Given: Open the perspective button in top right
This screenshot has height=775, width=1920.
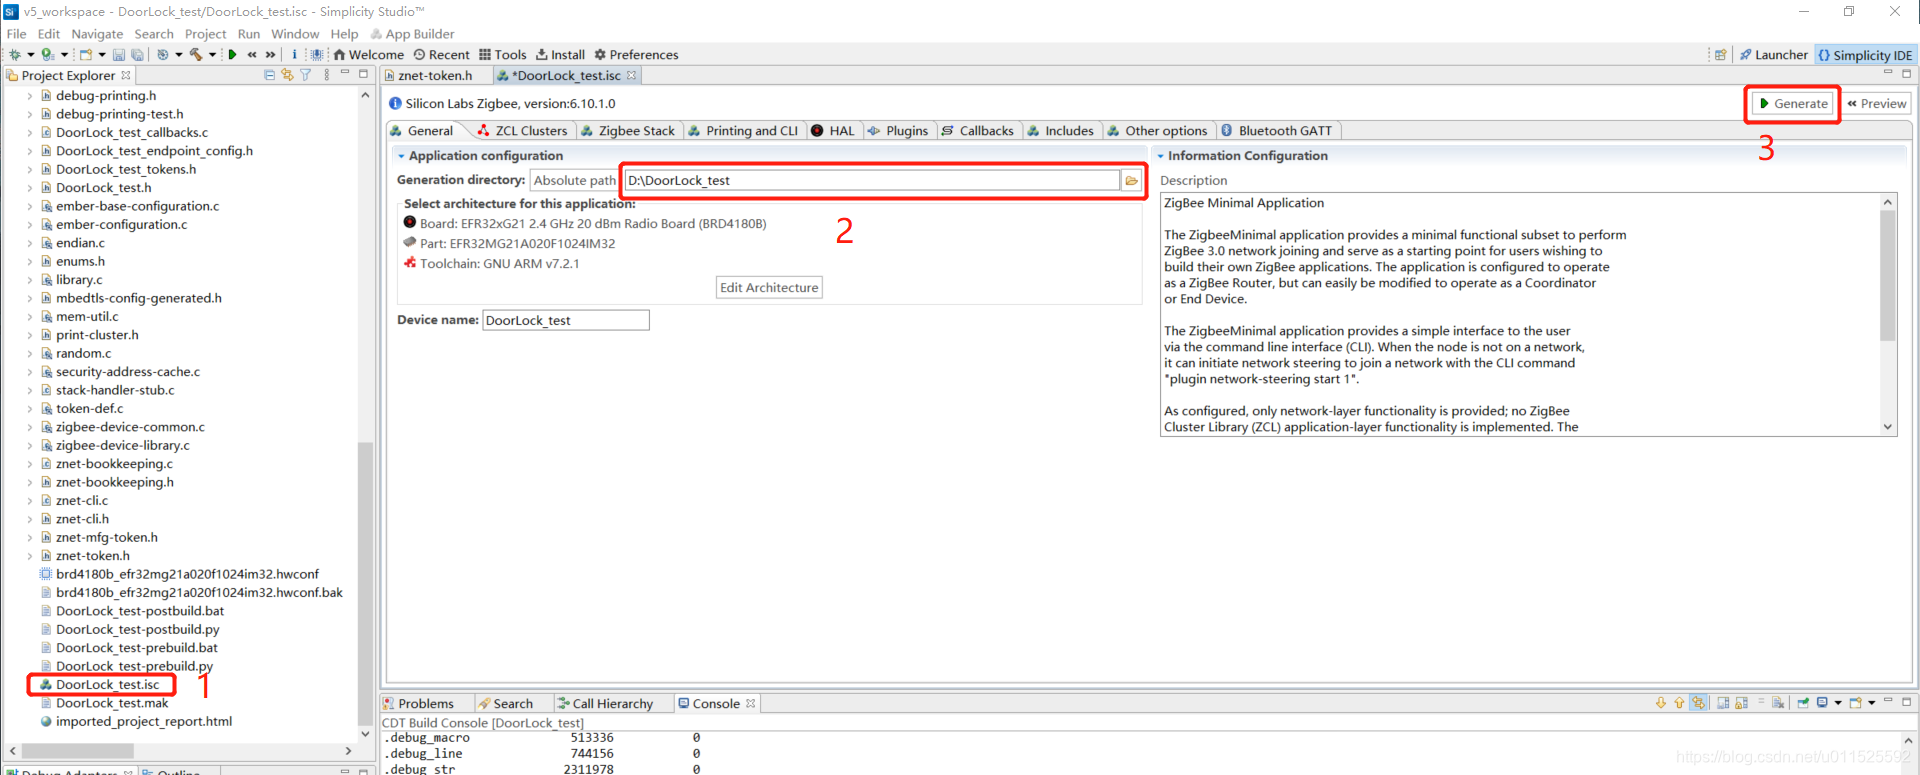Looking at the screenshot, I should click(1720, 55).
